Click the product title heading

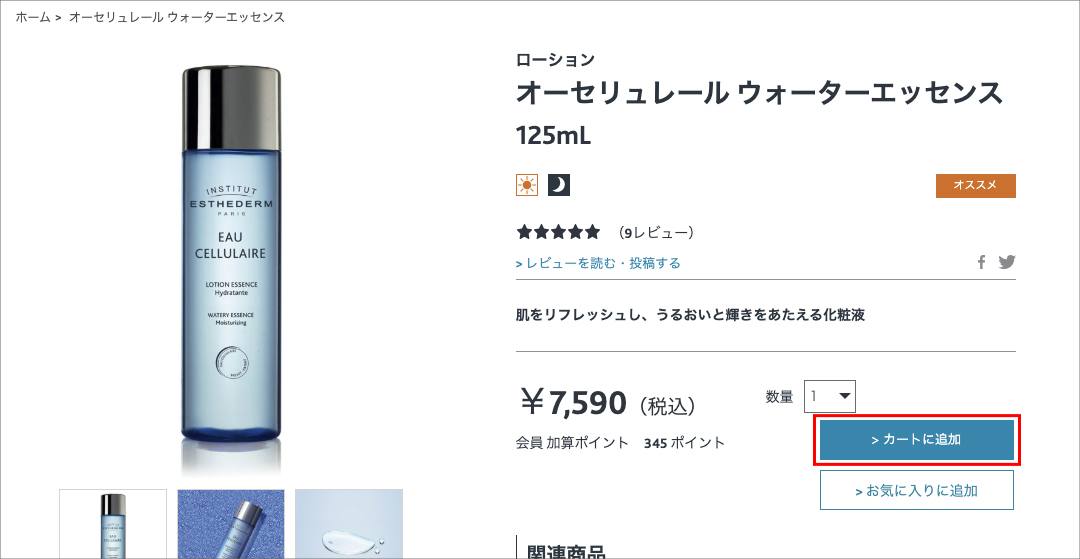coord(759,93)
